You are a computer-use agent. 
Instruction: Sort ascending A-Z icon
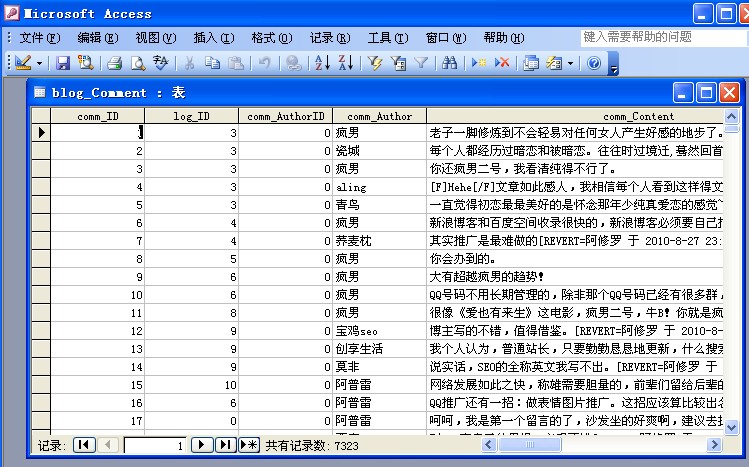pyautogui.click(x=322, y=63)
